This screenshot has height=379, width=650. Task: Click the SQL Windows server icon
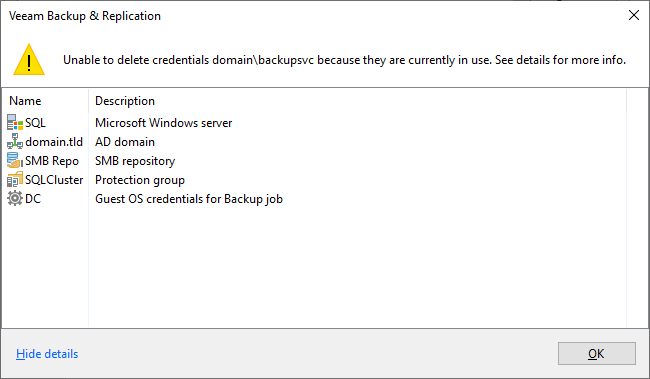pyautogui.click(x=15, y=123)
